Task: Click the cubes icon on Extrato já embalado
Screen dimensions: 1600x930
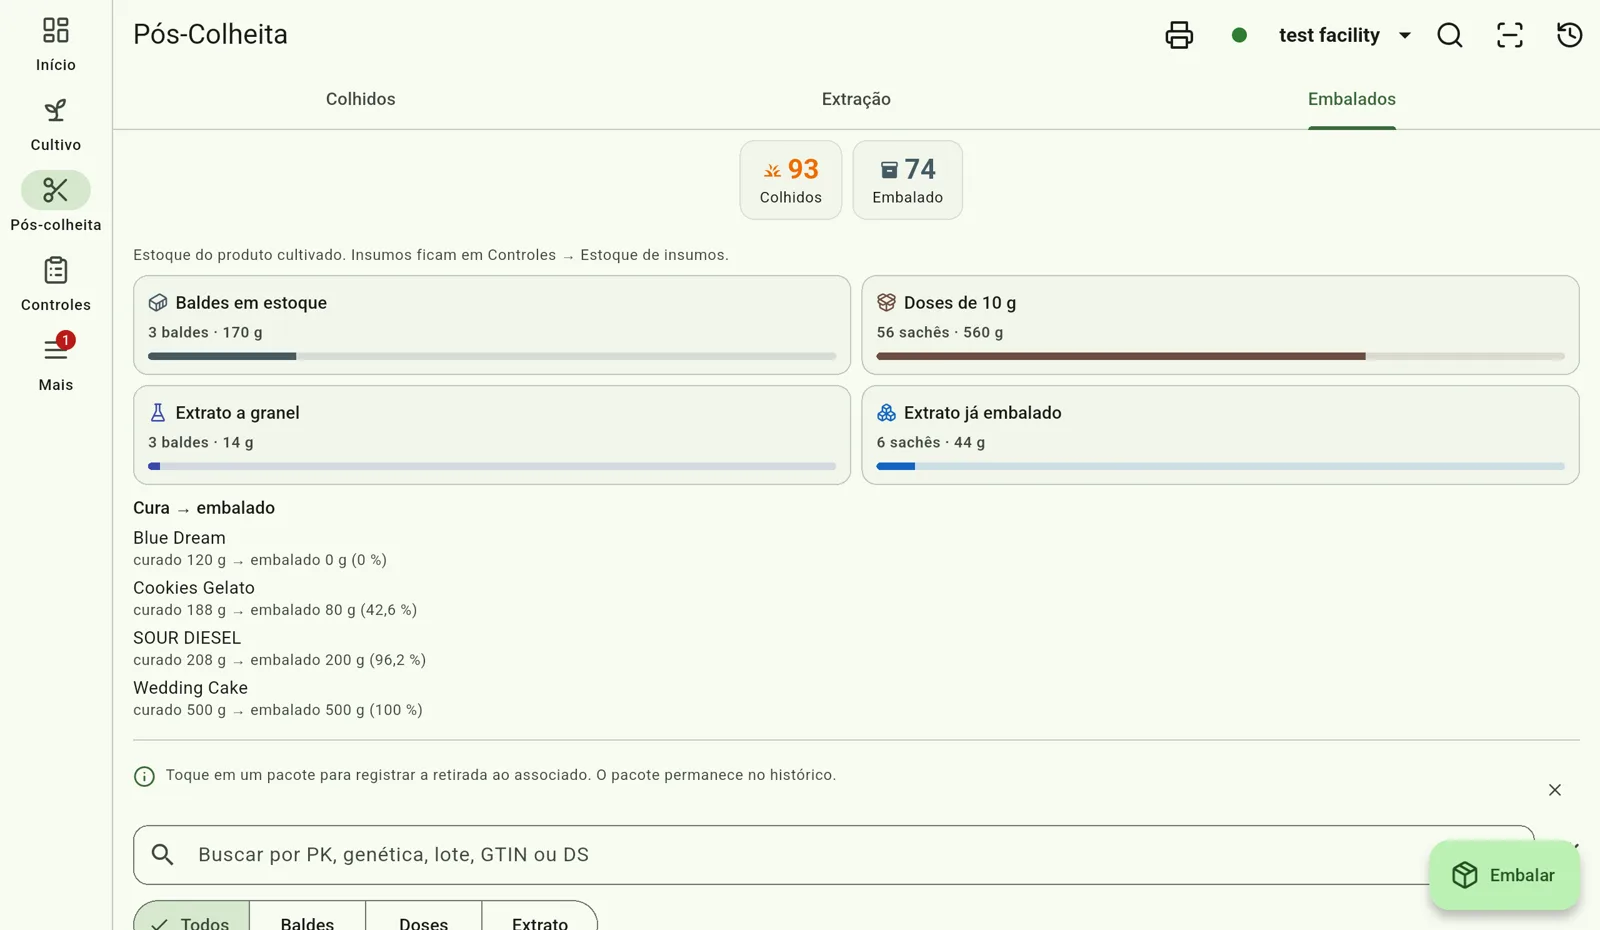Action: (886, 413)
